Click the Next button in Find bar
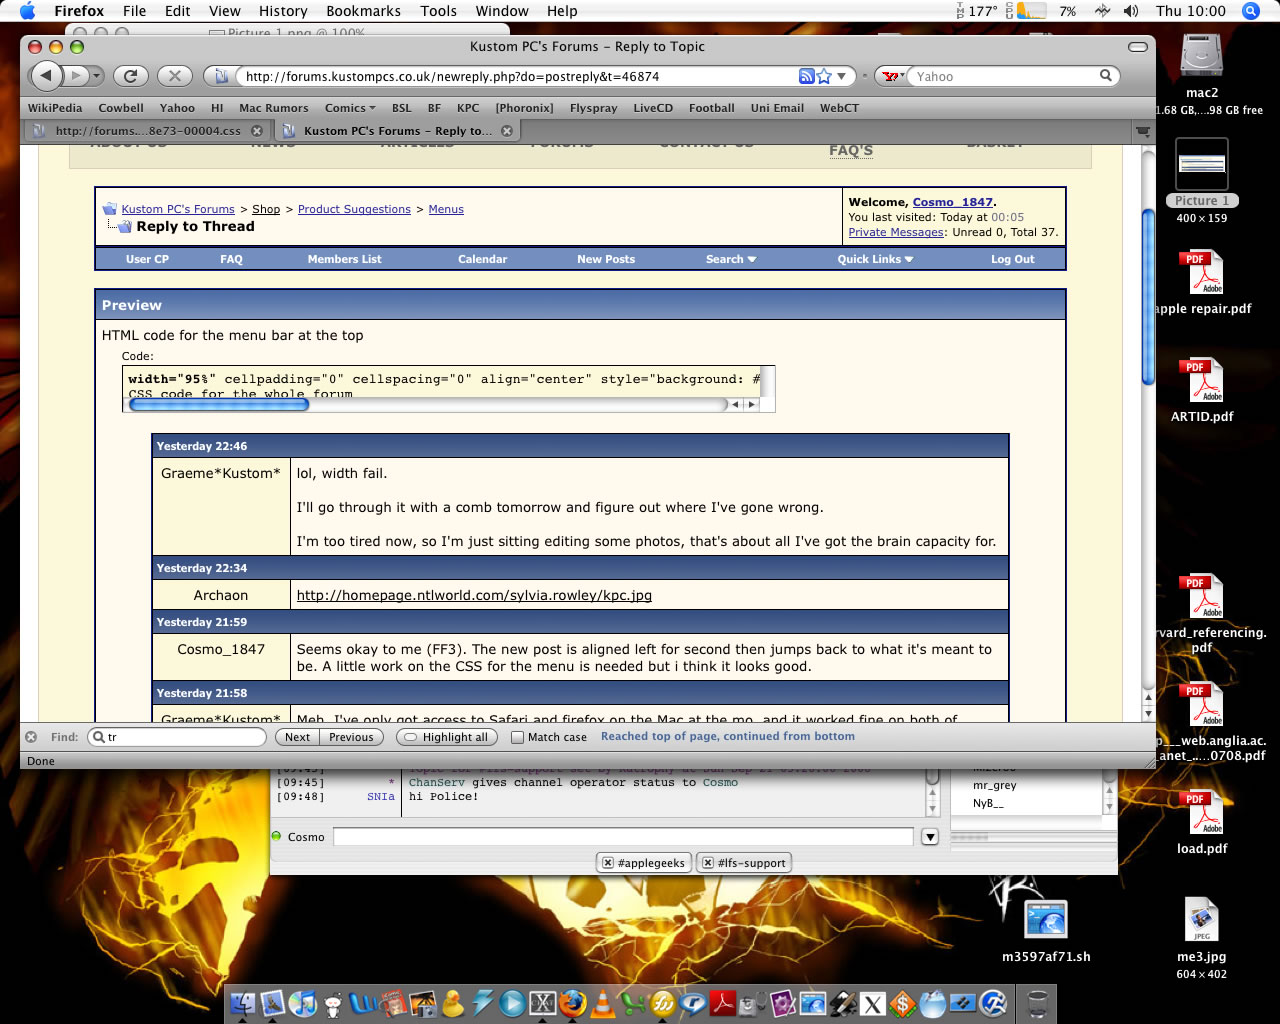Image resolution: width=1280 pixels, height=1024 pixels. pos(297,737)
